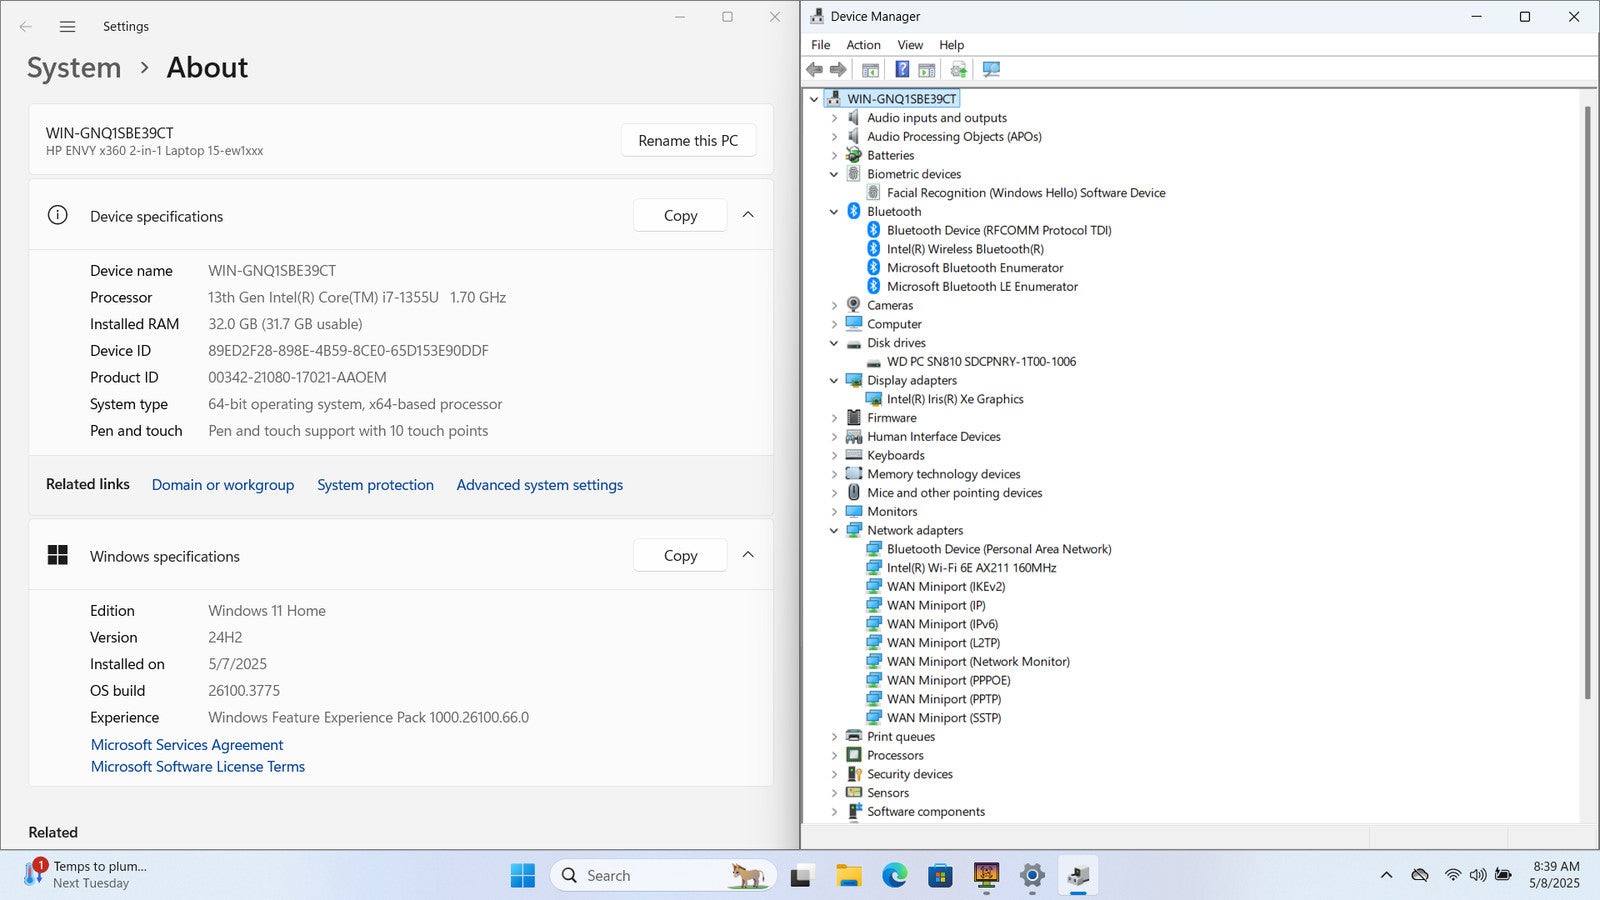Screen dimensions: 1600x900
Task: Collapse the Biometric devices node
Action: click(x=834, y=174)
